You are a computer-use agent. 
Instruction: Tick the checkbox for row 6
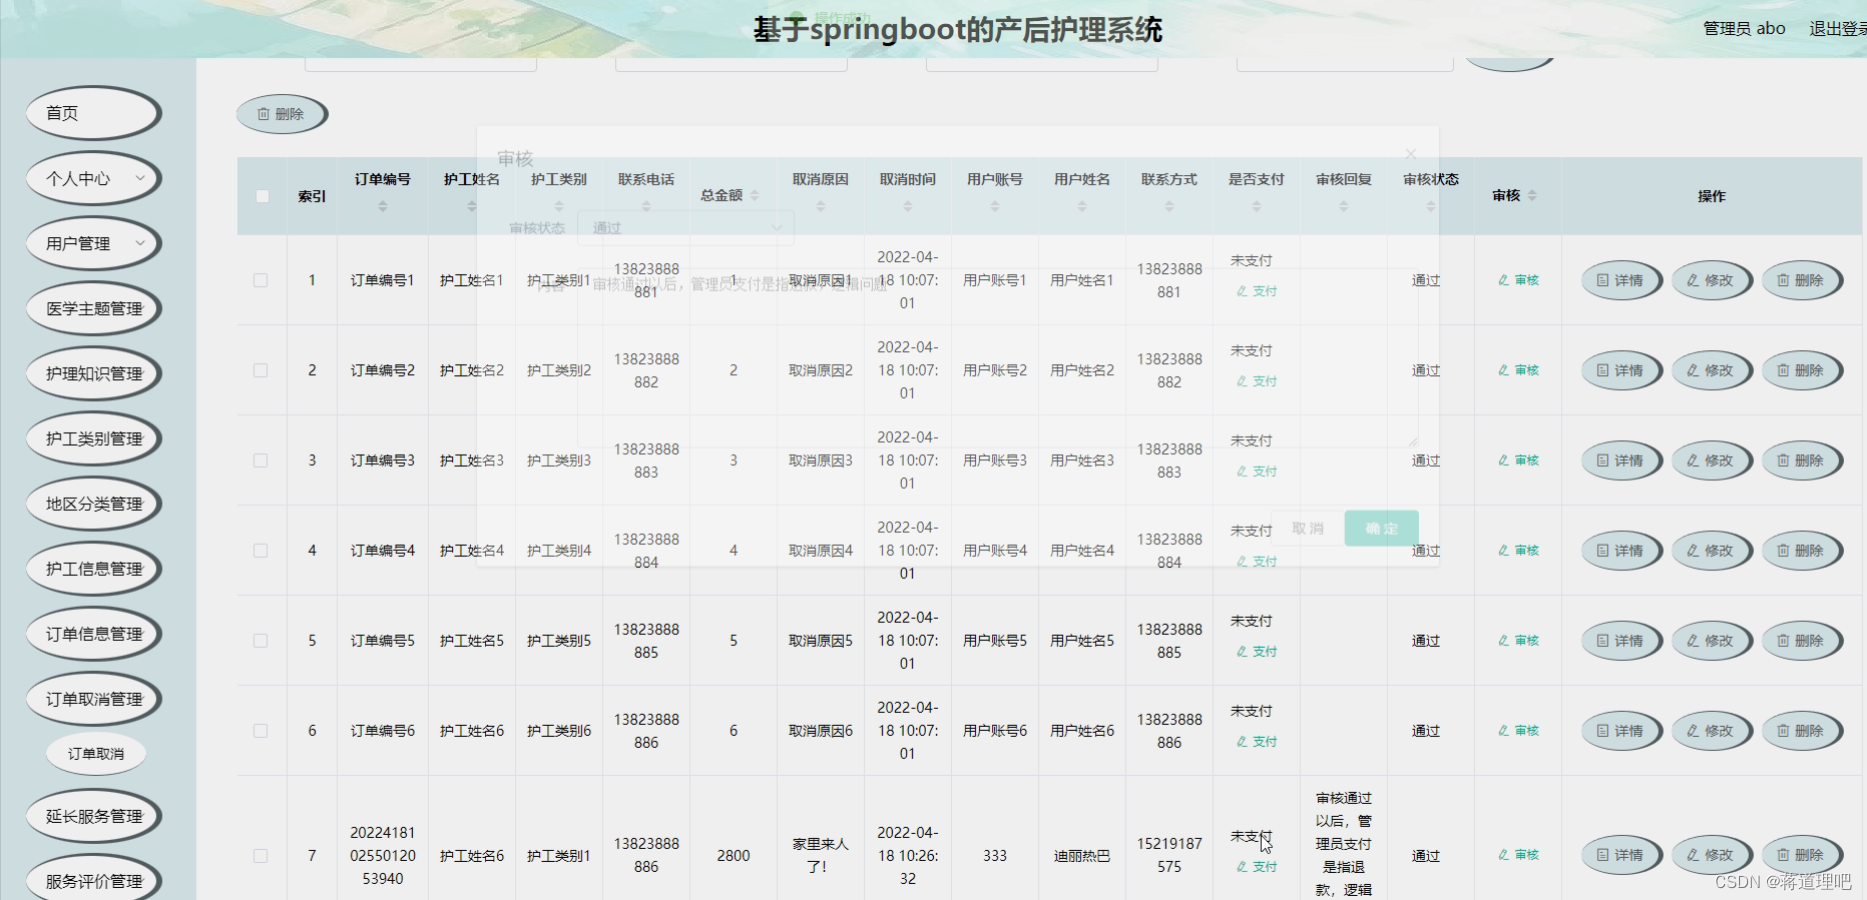(260, 730)
